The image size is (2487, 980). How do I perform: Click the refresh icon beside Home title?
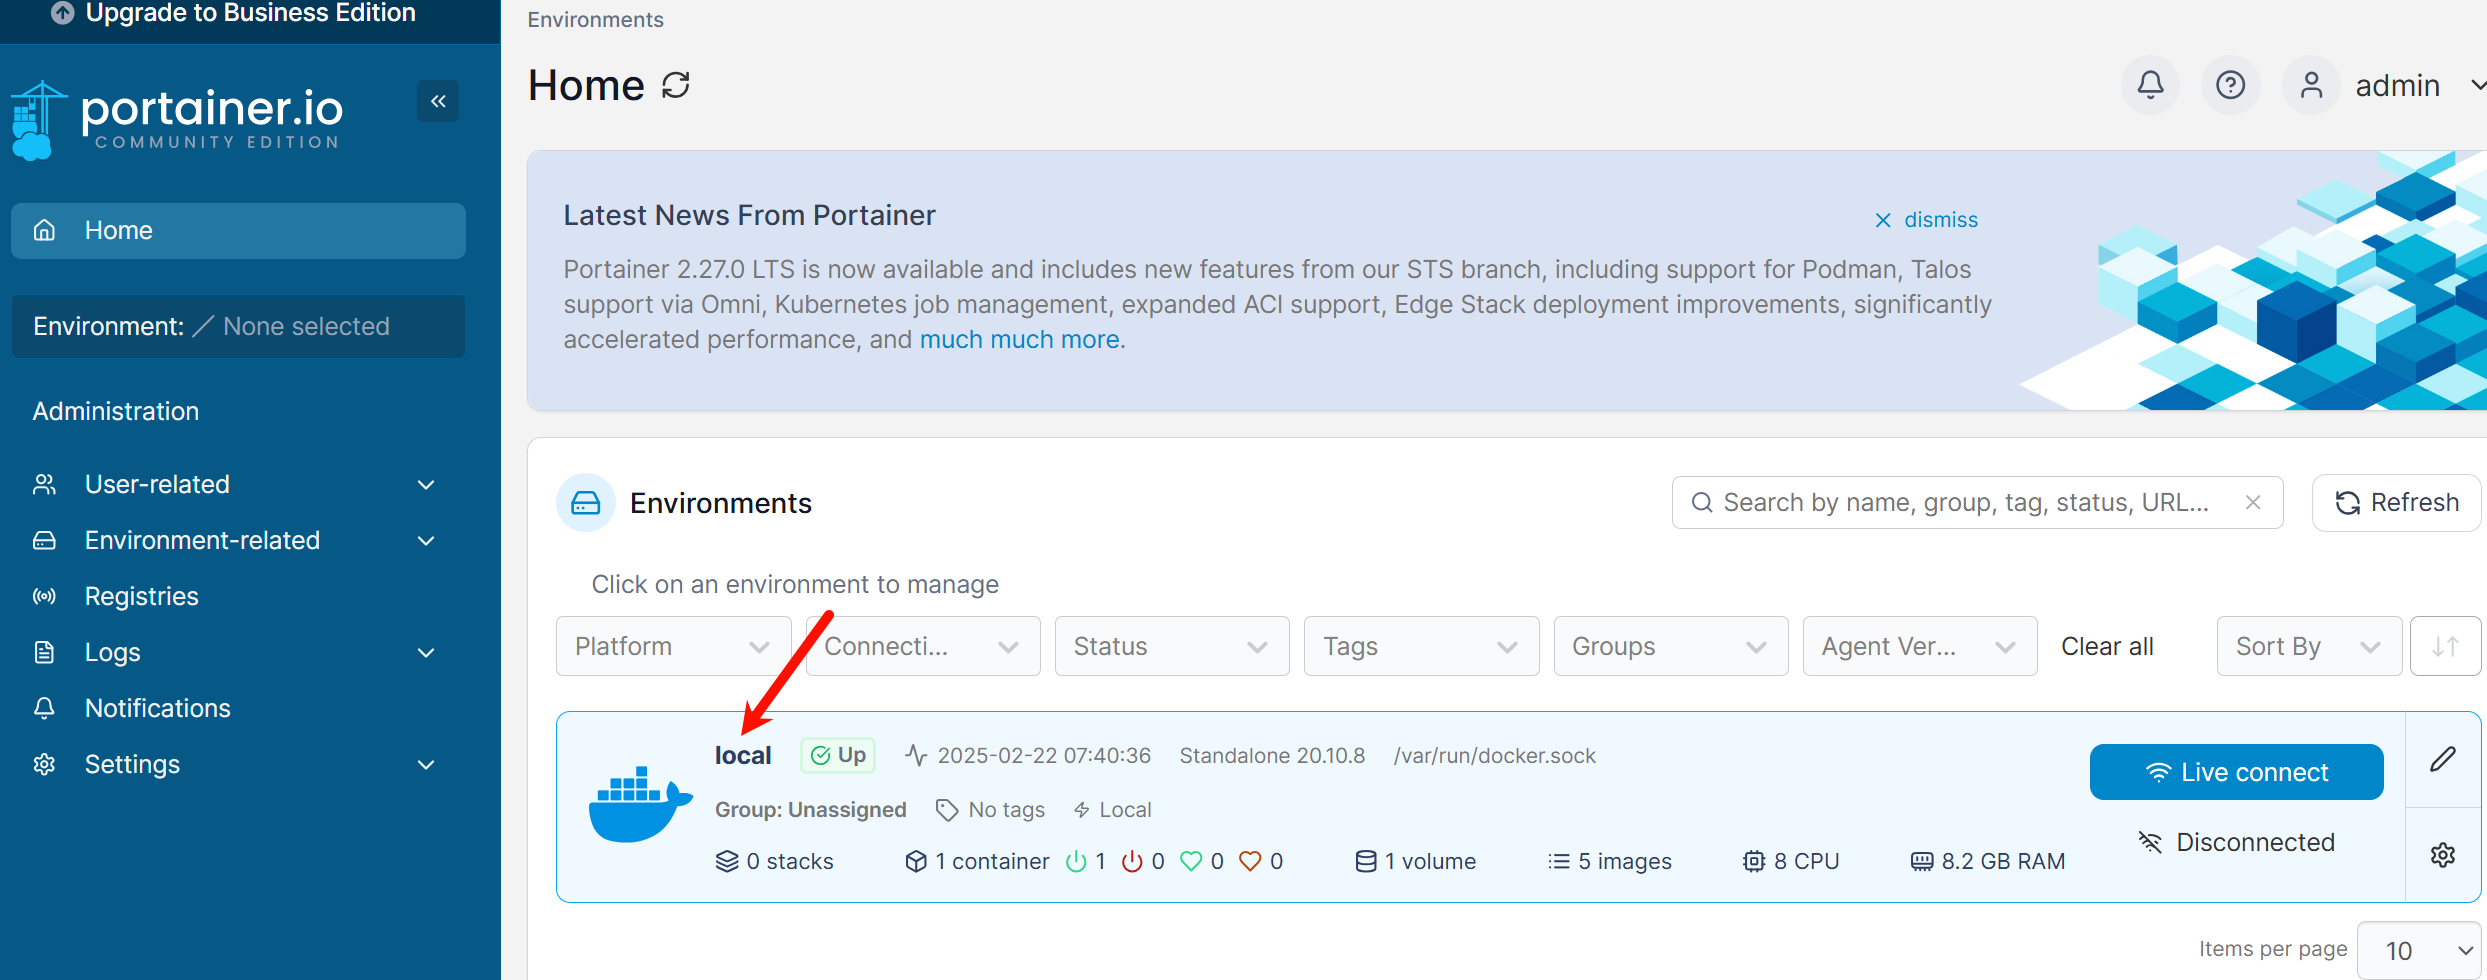pos(676,85)
